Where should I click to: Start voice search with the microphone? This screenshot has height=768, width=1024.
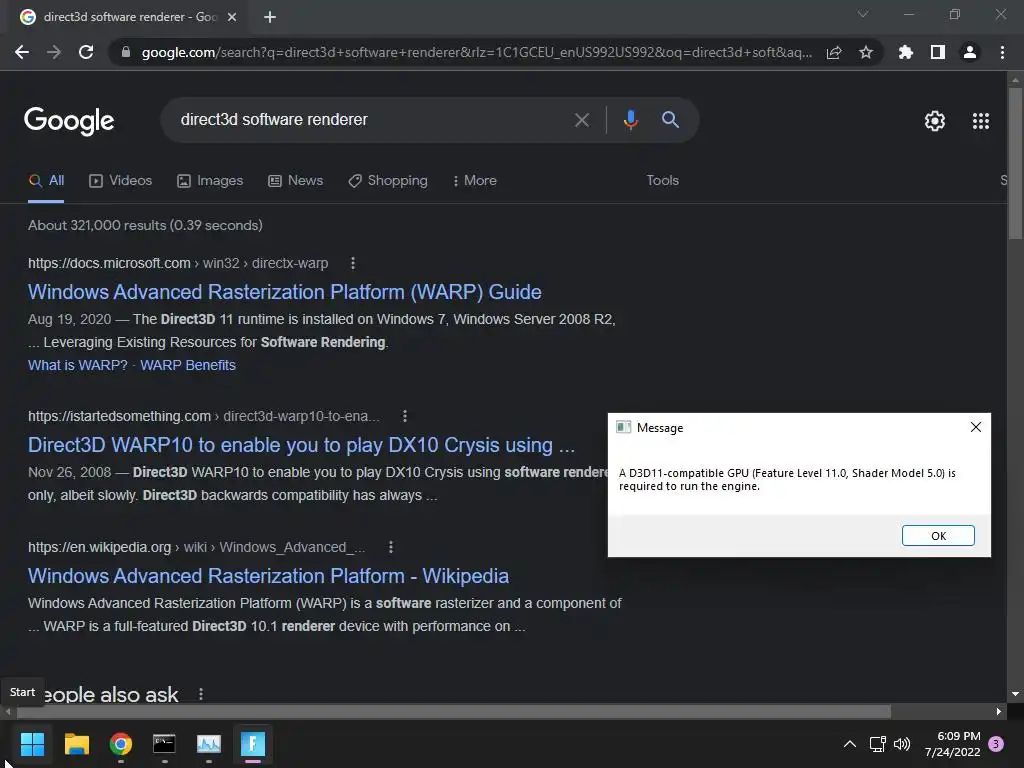[x=630, y=120]
